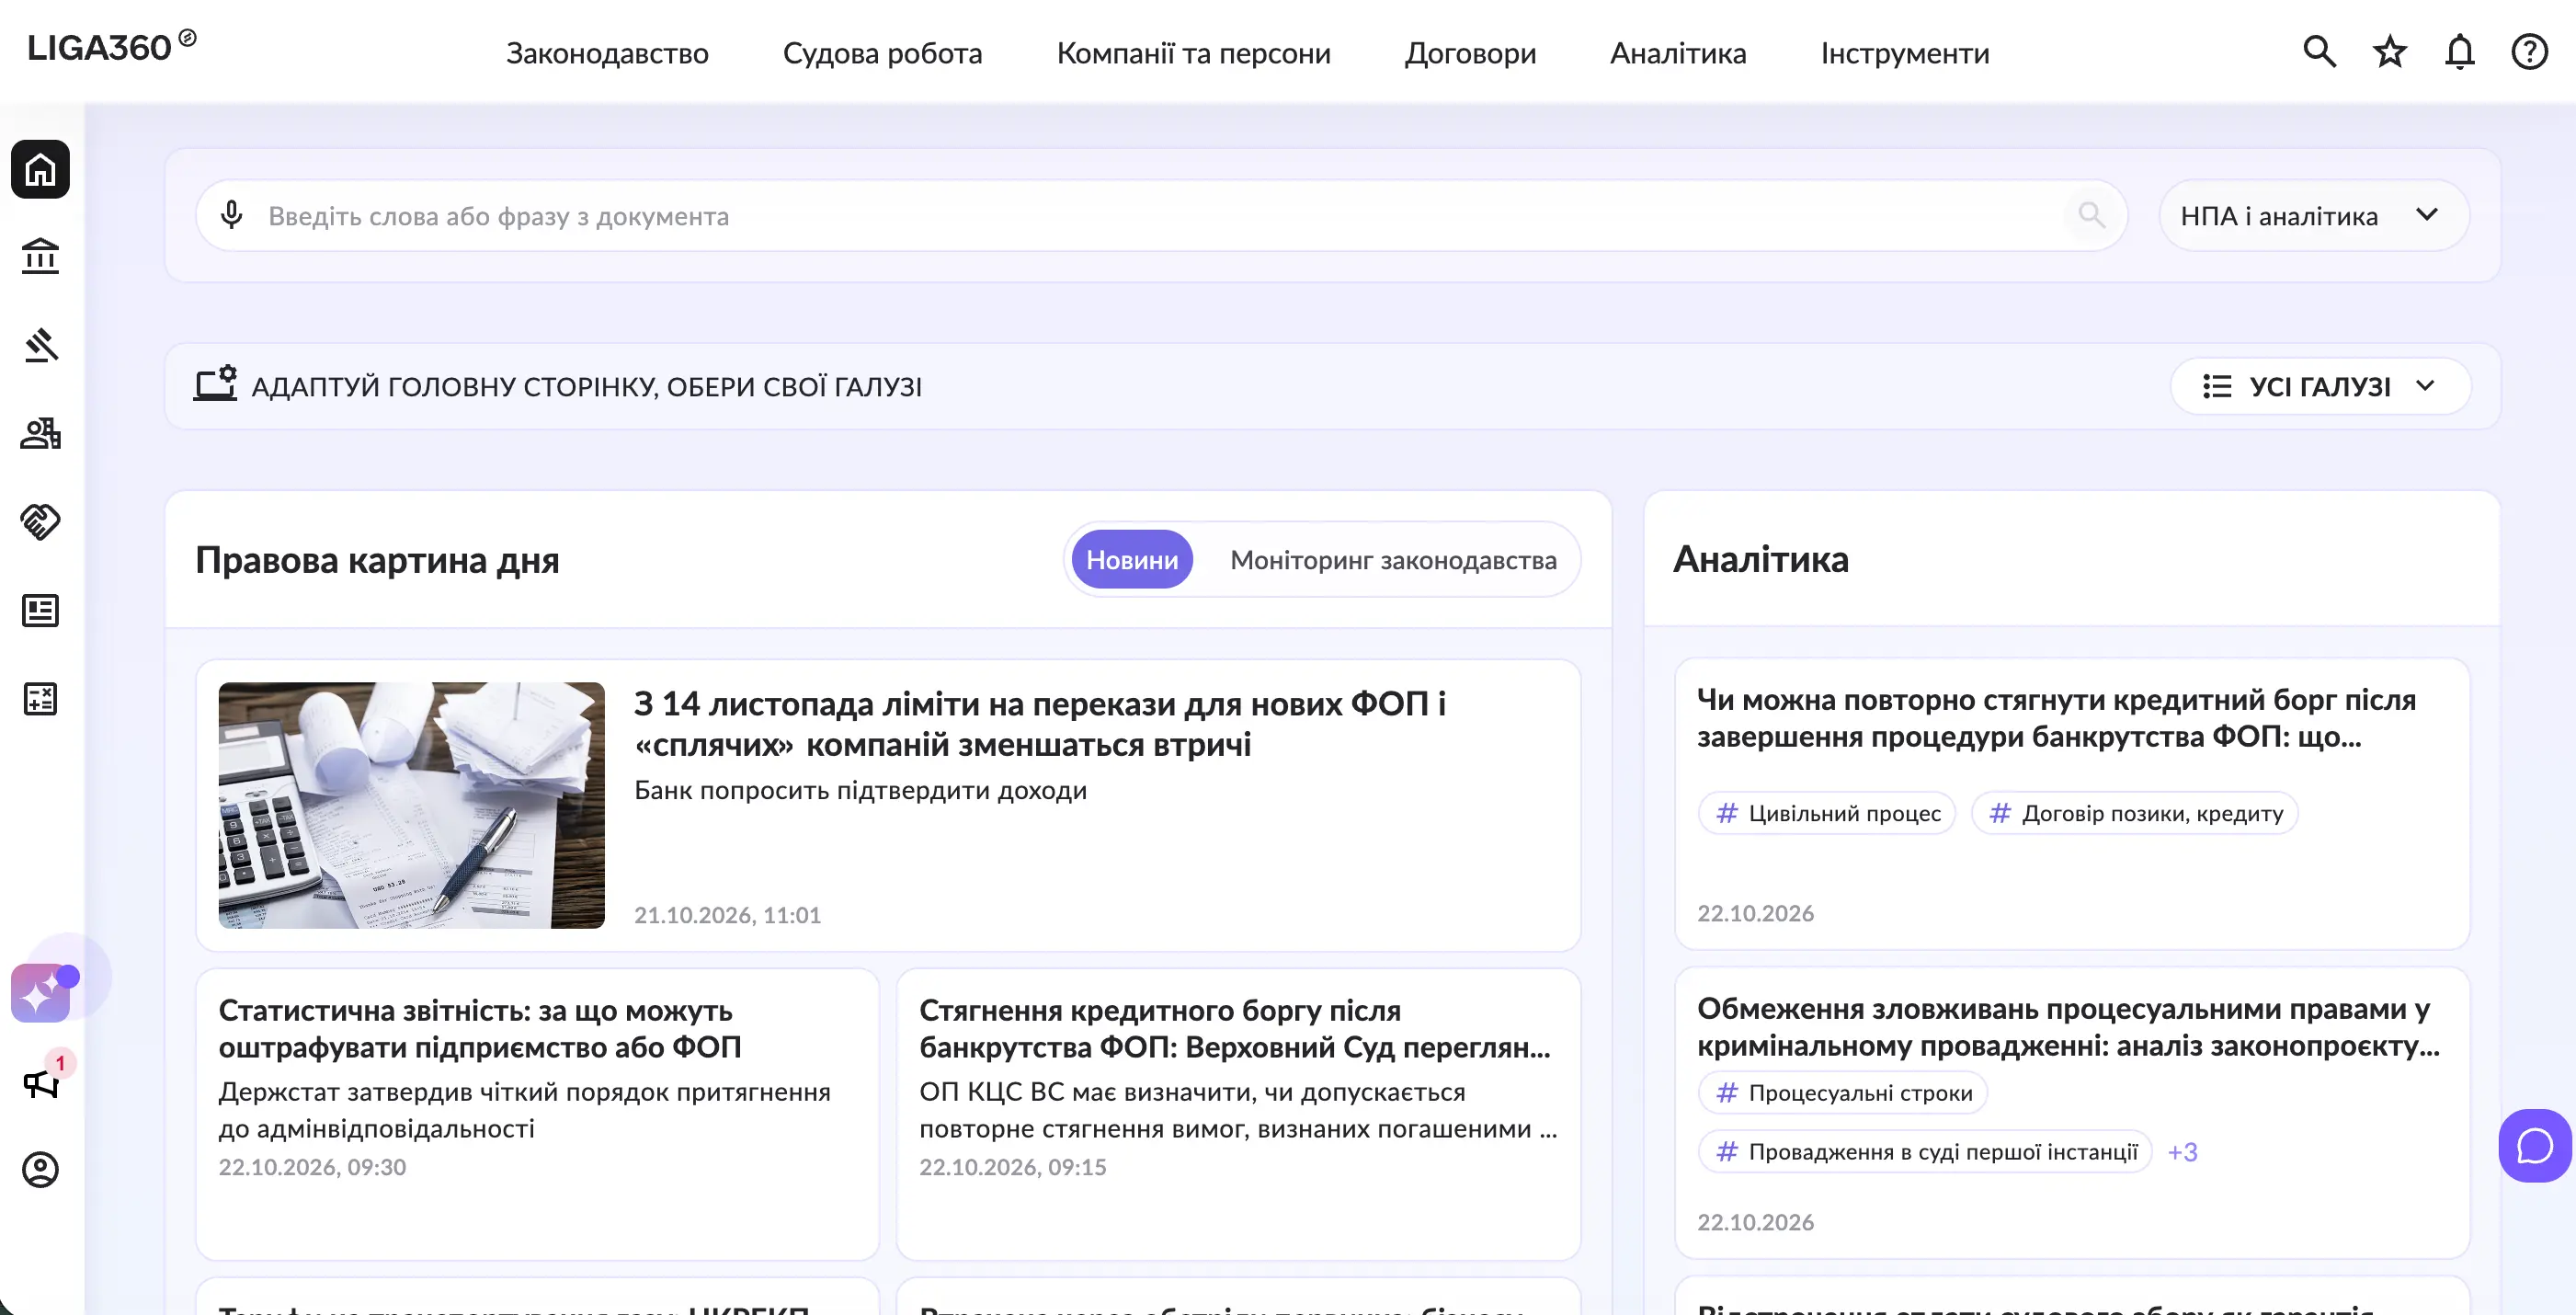The image size is (2576, 1315).
Task: Click the search magnifier in top bar
Action: (2320, 51)
